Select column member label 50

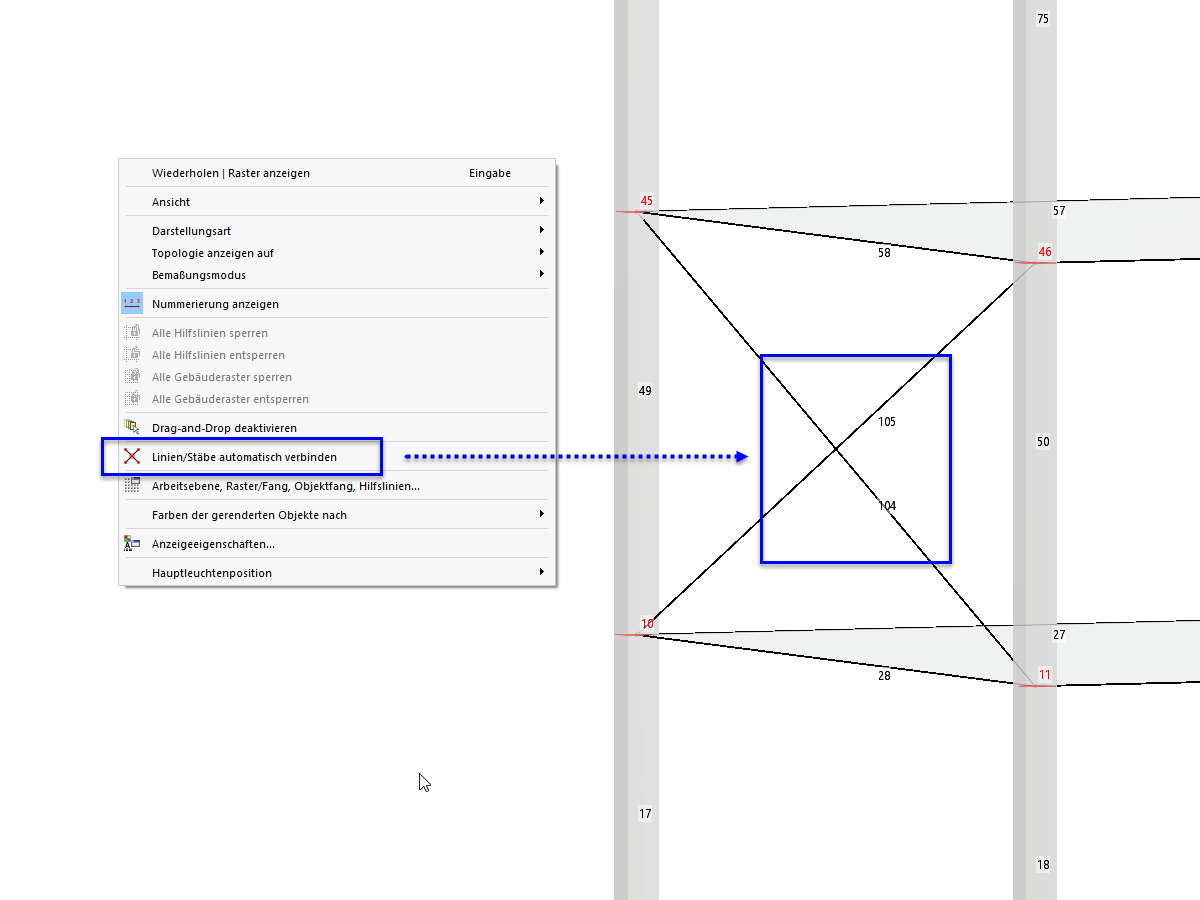point(1043,442)
